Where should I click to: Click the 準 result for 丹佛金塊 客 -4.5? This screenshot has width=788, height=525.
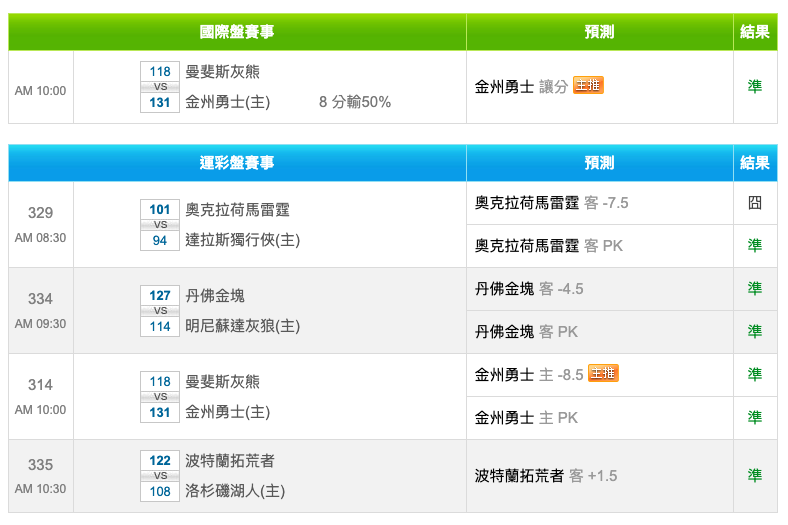click(x=755, y=289)
